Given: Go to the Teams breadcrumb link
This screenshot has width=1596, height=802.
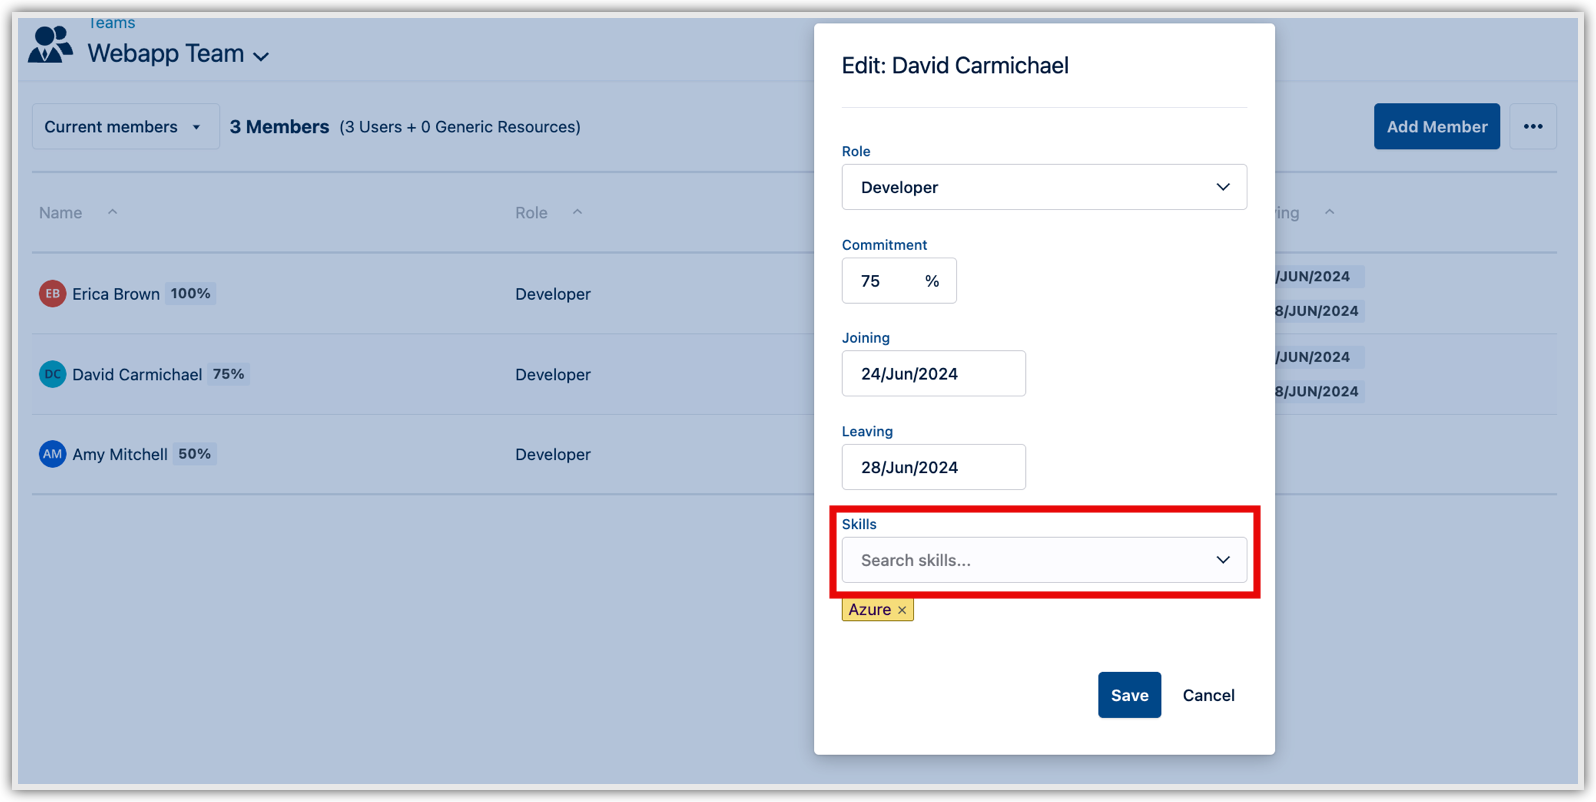Looking at the screenshot, I should pyautogui.click(x=112, y=23).
